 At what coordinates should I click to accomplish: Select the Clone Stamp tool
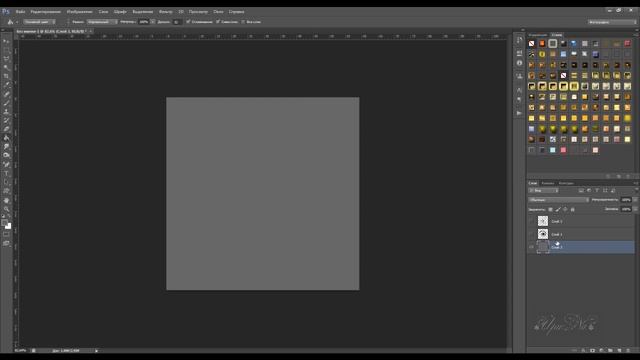[x=7, y=111]
